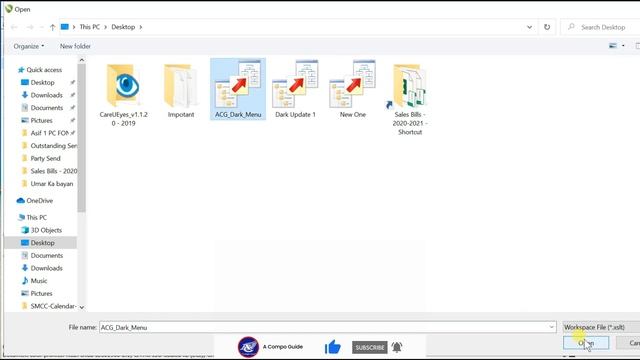Viewport: 640px width, 360px height.
Task: Click the SUBSCRIBE button
Action: [370, 347]
